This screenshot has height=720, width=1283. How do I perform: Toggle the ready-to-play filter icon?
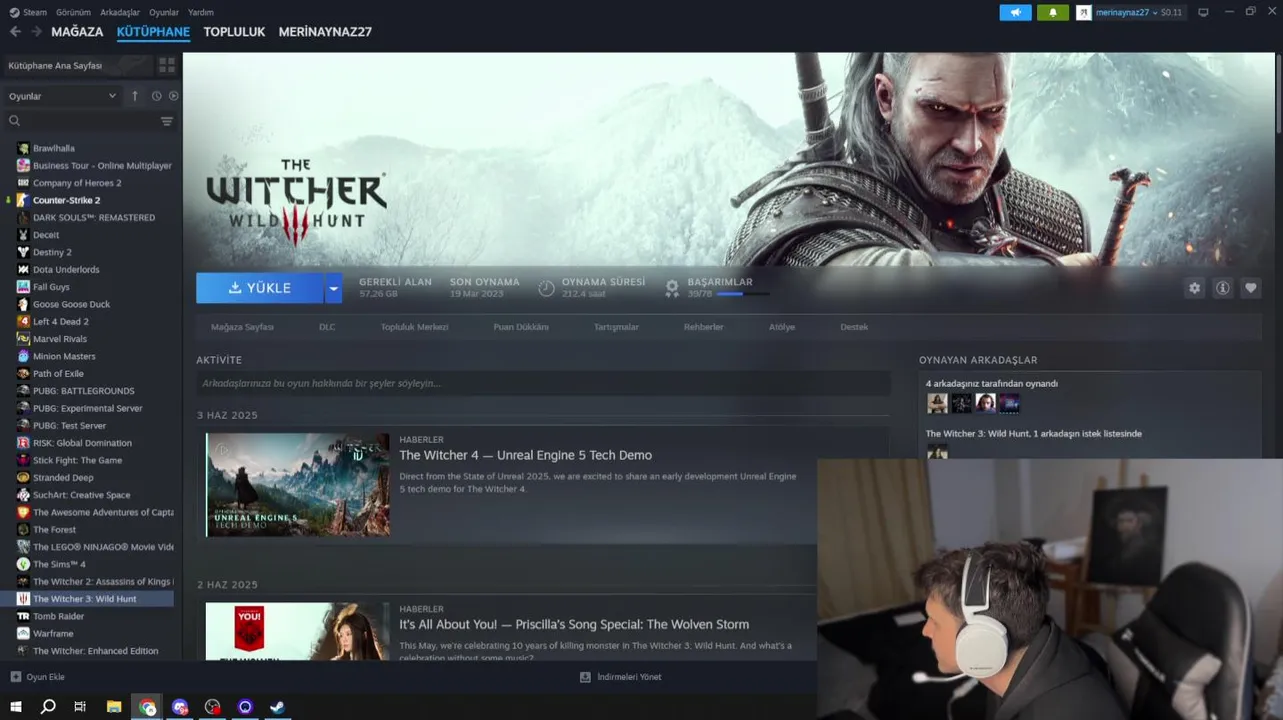click(x=173, y=96)
